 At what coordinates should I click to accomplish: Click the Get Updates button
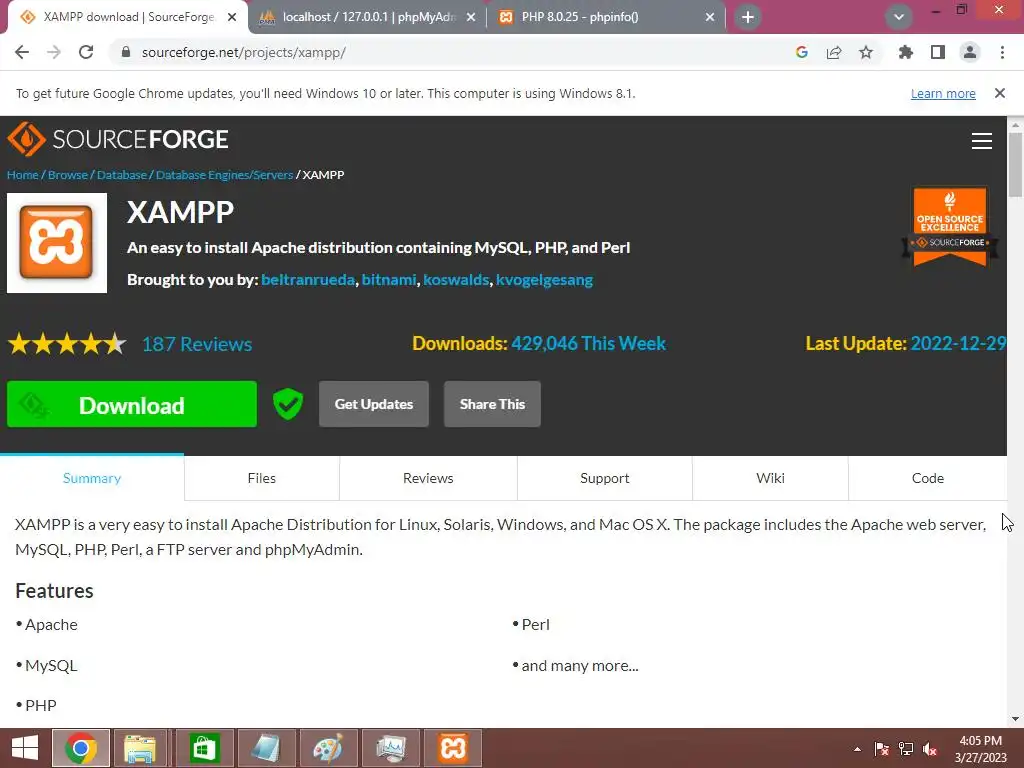tap(374, 404)
